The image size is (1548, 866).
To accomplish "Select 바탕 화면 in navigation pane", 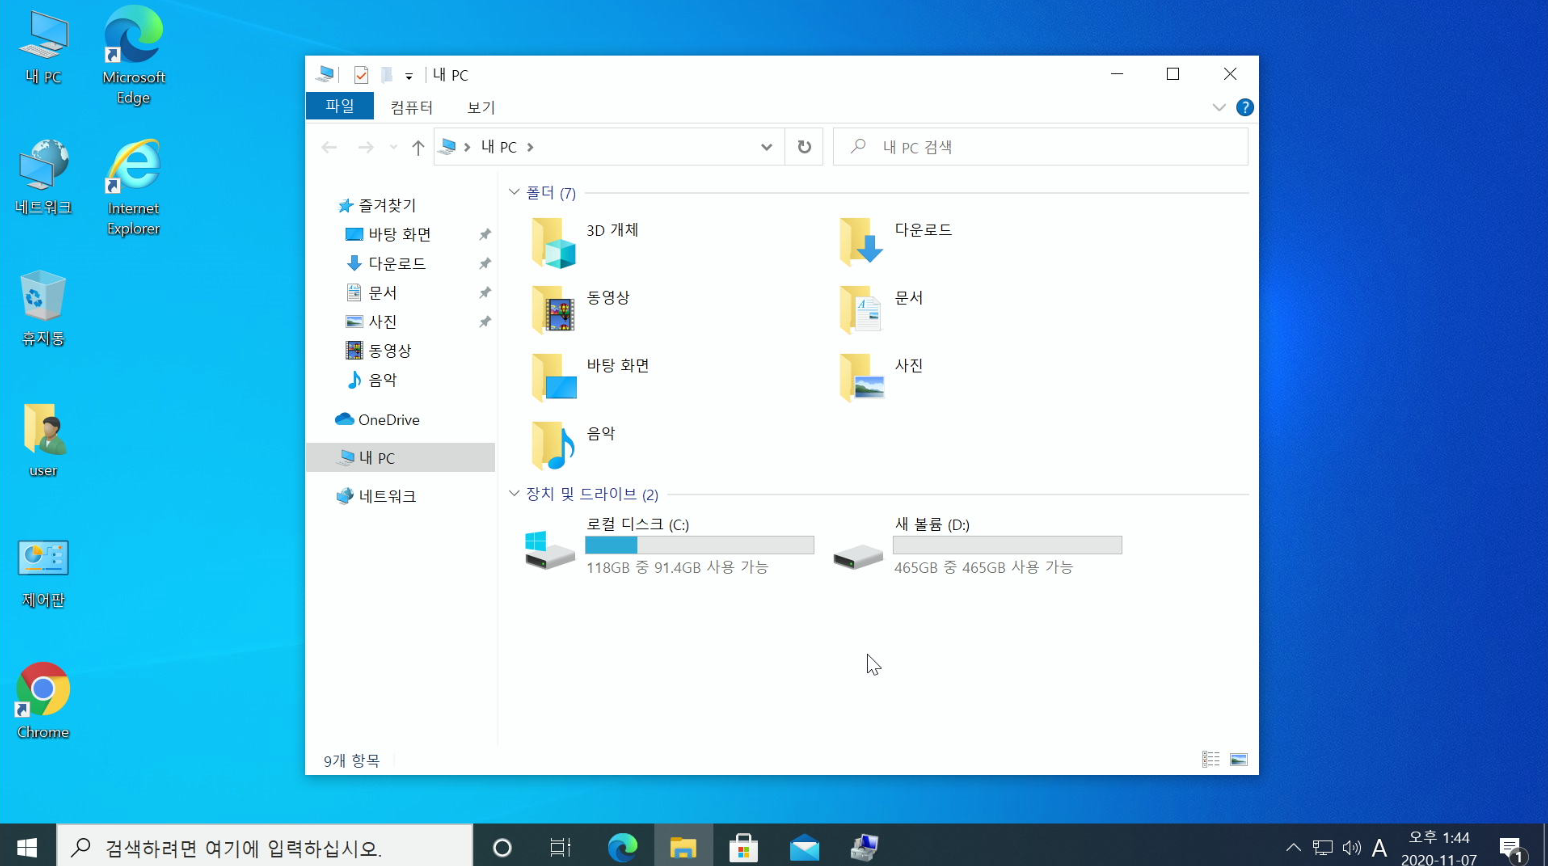I will 389,234.
